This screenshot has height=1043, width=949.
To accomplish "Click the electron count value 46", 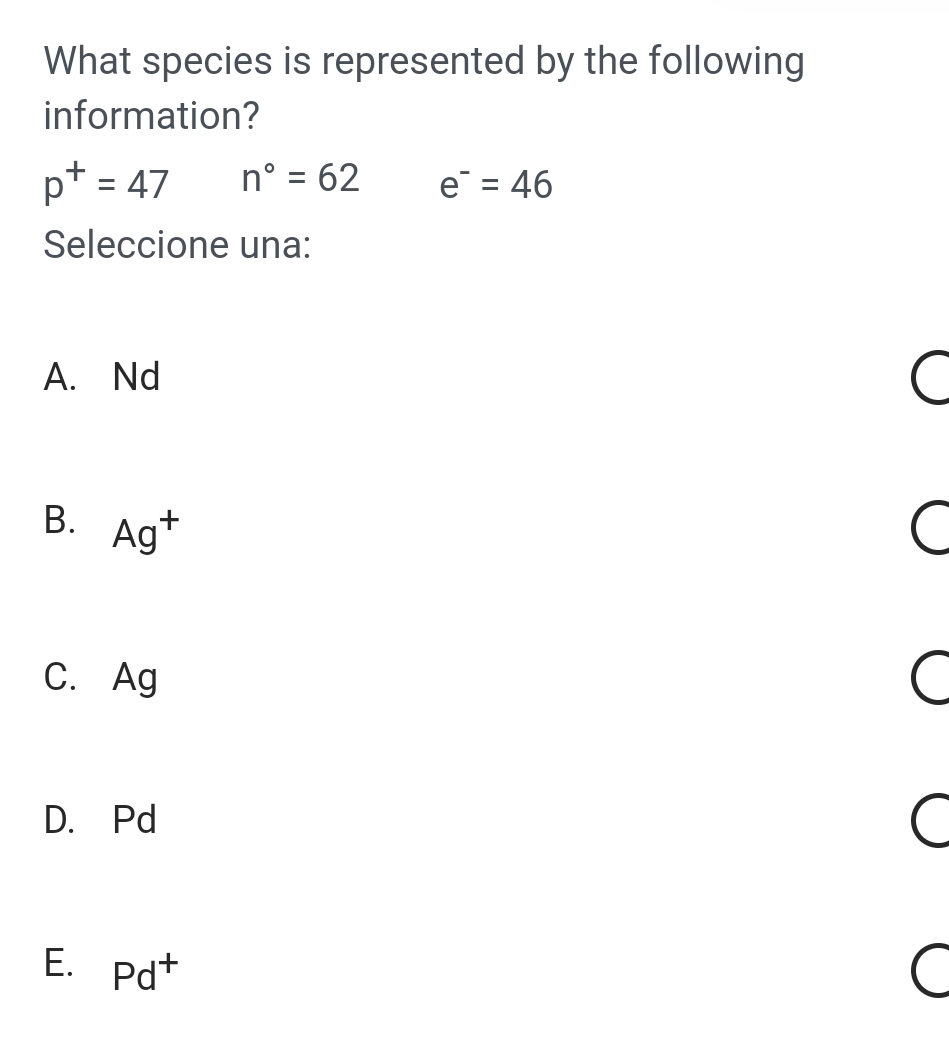I will [x=531, y=186].
